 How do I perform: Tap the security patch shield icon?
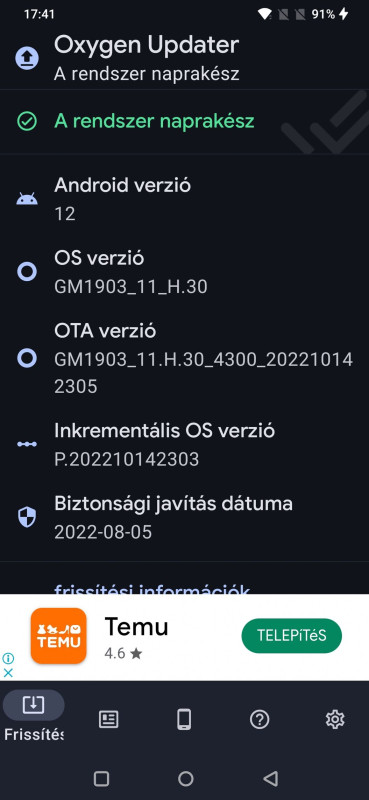click(x=27, y=517)
